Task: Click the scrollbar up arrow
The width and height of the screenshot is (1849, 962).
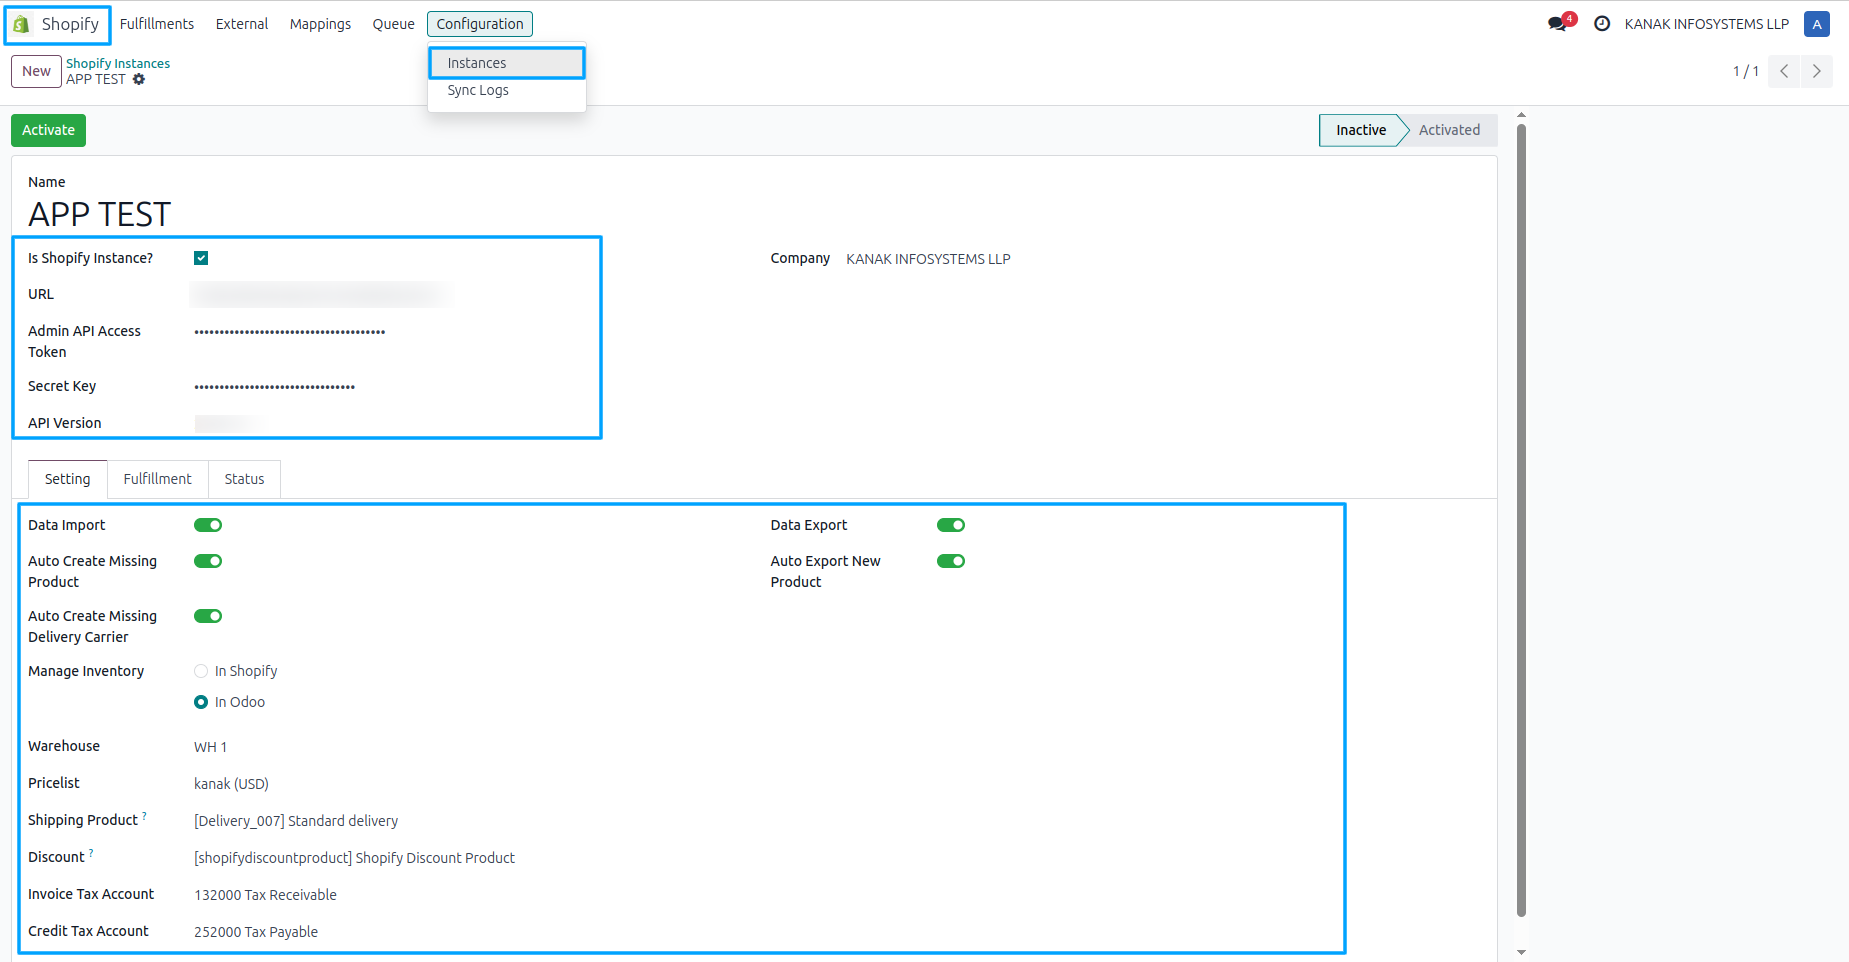Action: pyautogui.click(x=1521, y=115)
